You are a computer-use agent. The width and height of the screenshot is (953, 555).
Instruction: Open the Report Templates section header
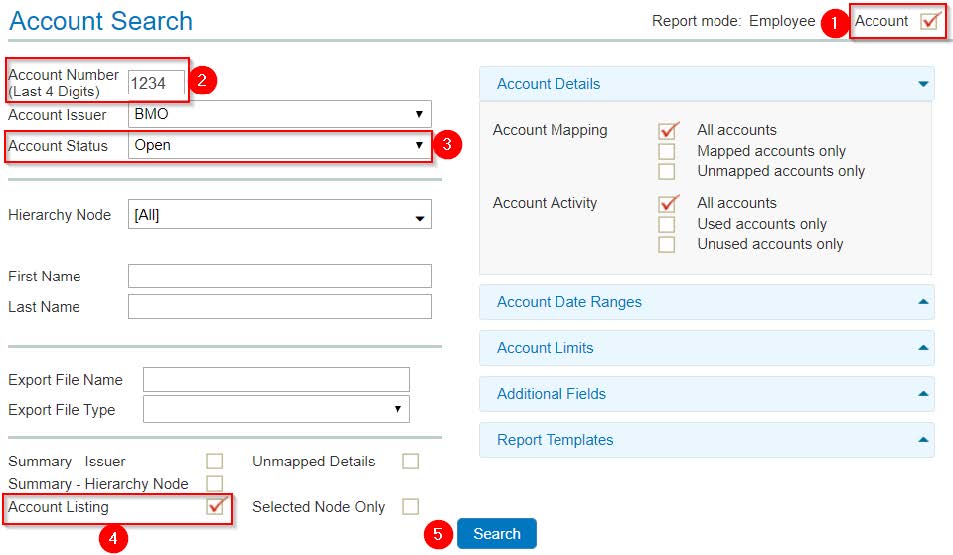pyautogui.click(x=706, y=440)
